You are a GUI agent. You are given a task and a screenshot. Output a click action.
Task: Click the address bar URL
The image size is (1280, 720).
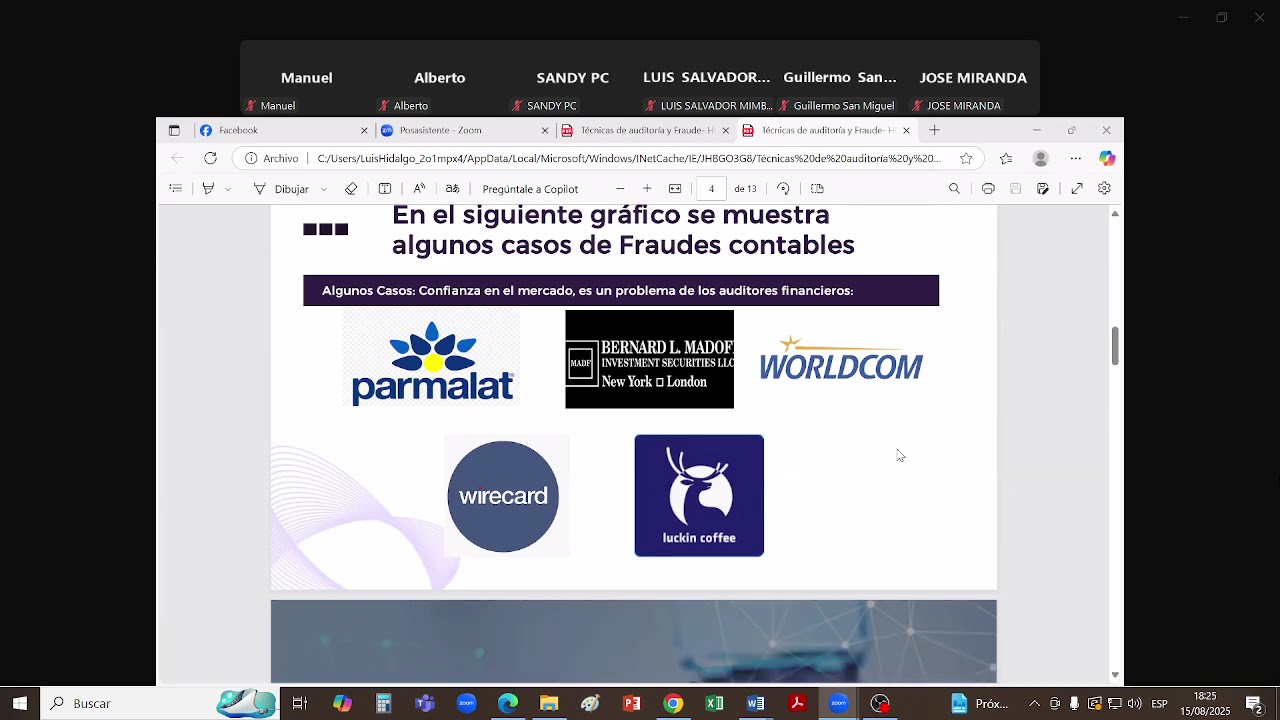[629, 158]
